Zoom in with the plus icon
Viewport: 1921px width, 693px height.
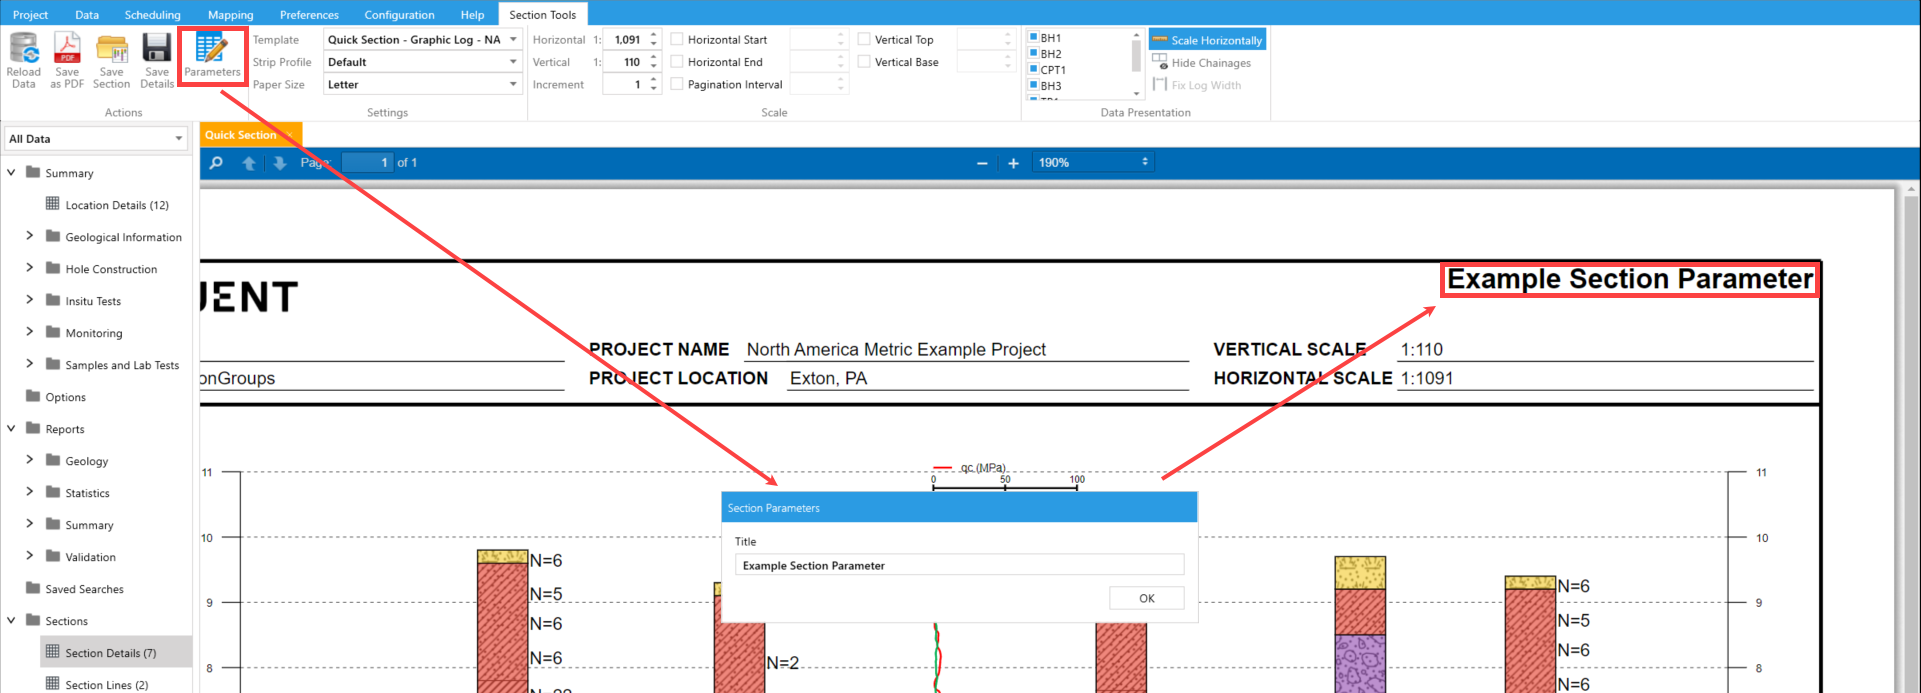pyautogui.click(x=1013, y=163)
